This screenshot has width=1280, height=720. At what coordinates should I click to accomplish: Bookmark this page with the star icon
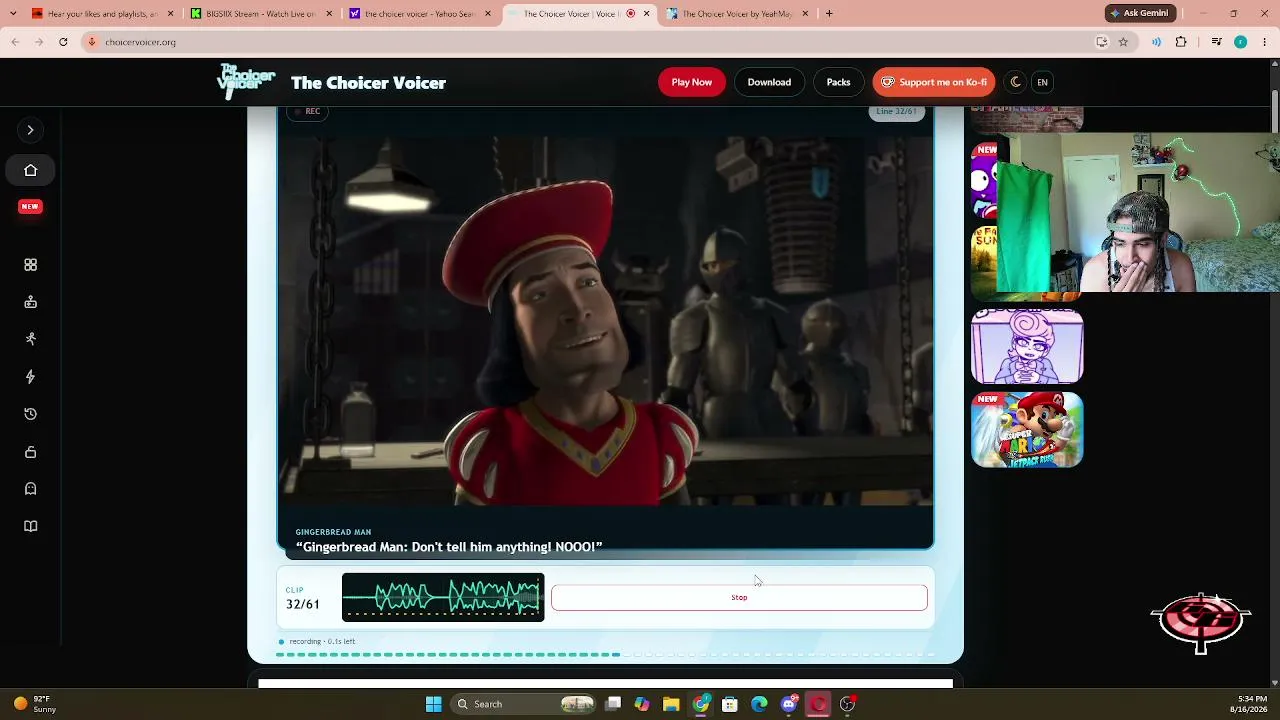coord(1123,42)
